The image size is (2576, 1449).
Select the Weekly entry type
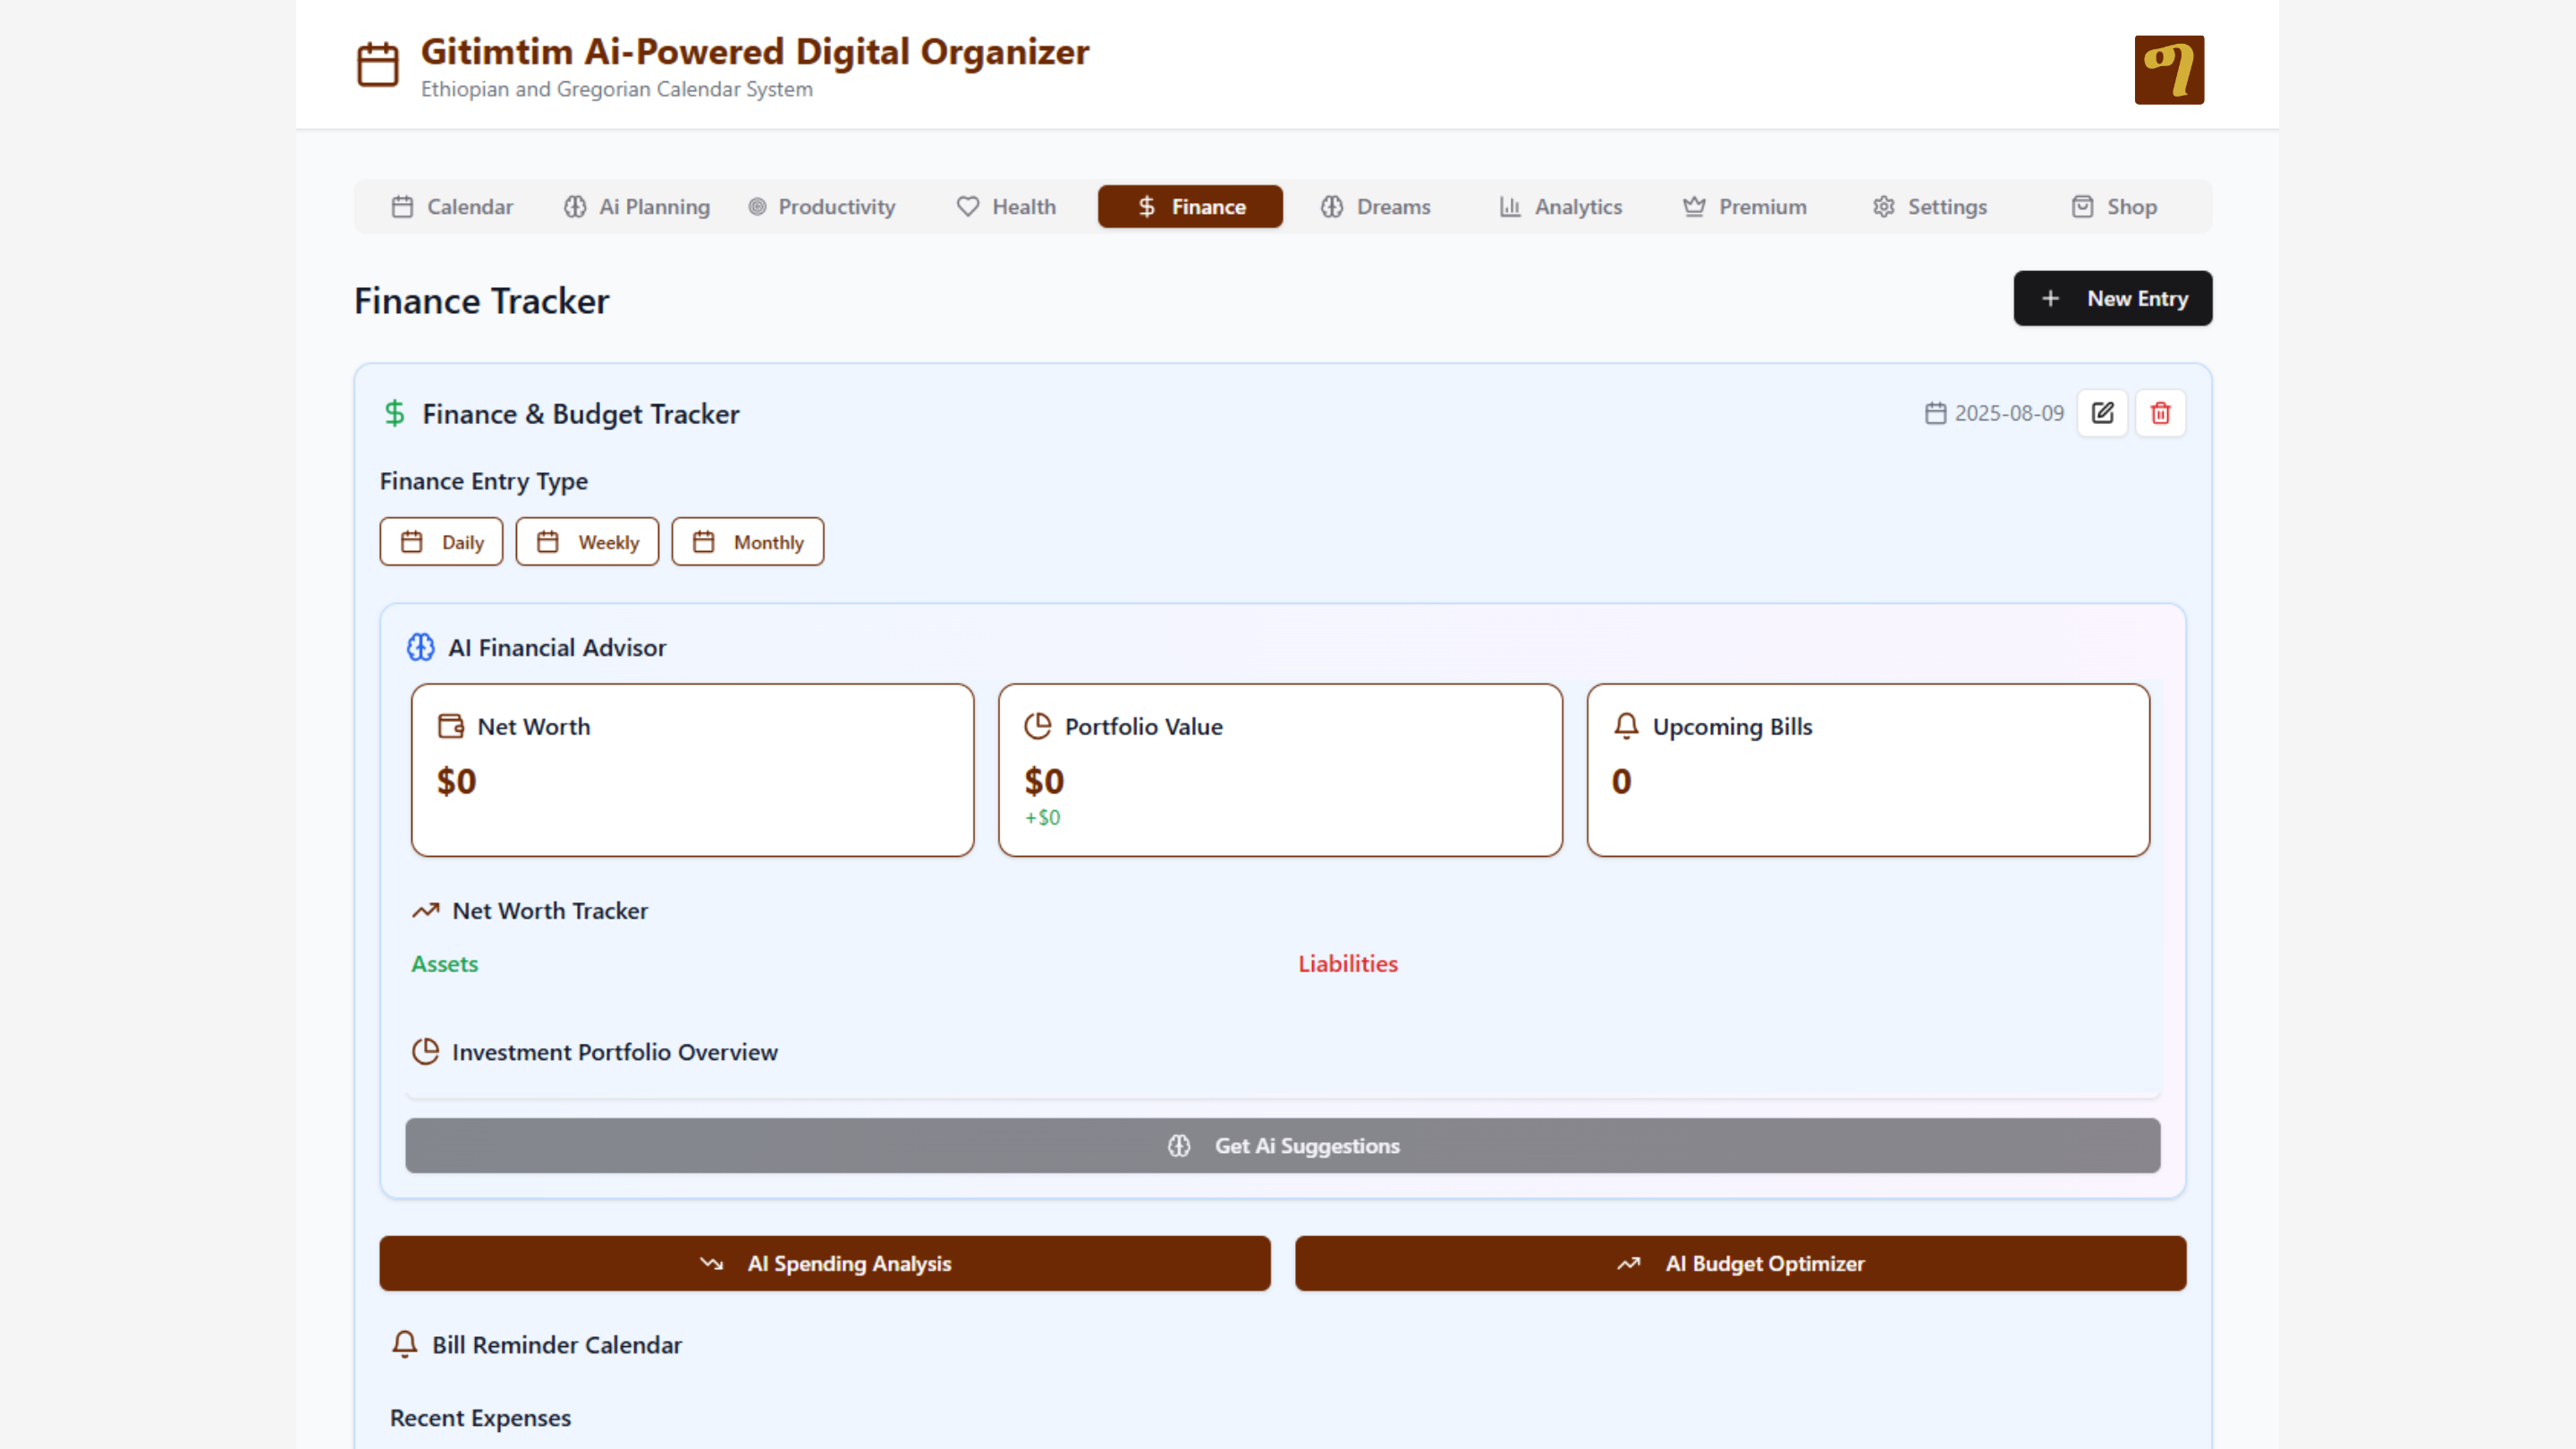pos(587,542)
